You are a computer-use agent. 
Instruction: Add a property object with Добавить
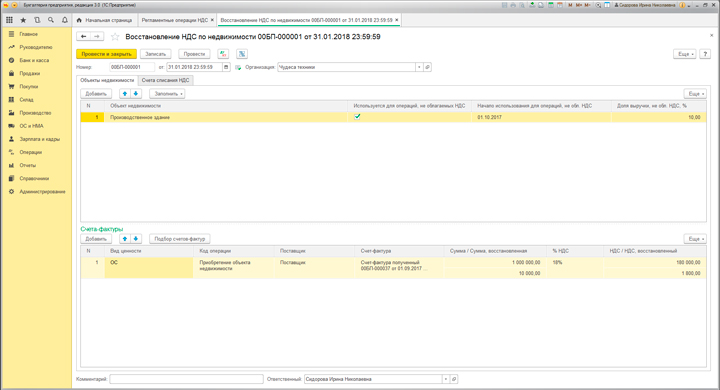[x=96, y=94]
